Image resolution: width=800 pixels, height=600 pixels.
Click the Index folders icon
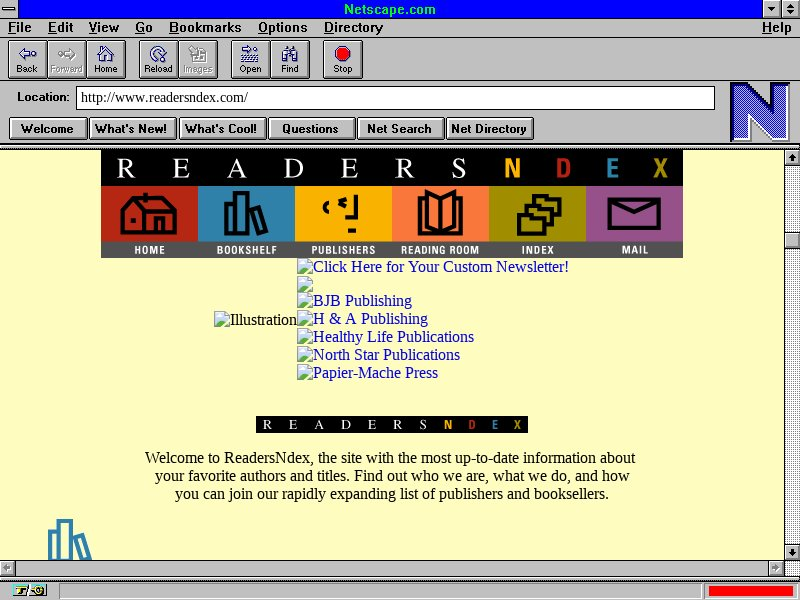coord(537,214)
